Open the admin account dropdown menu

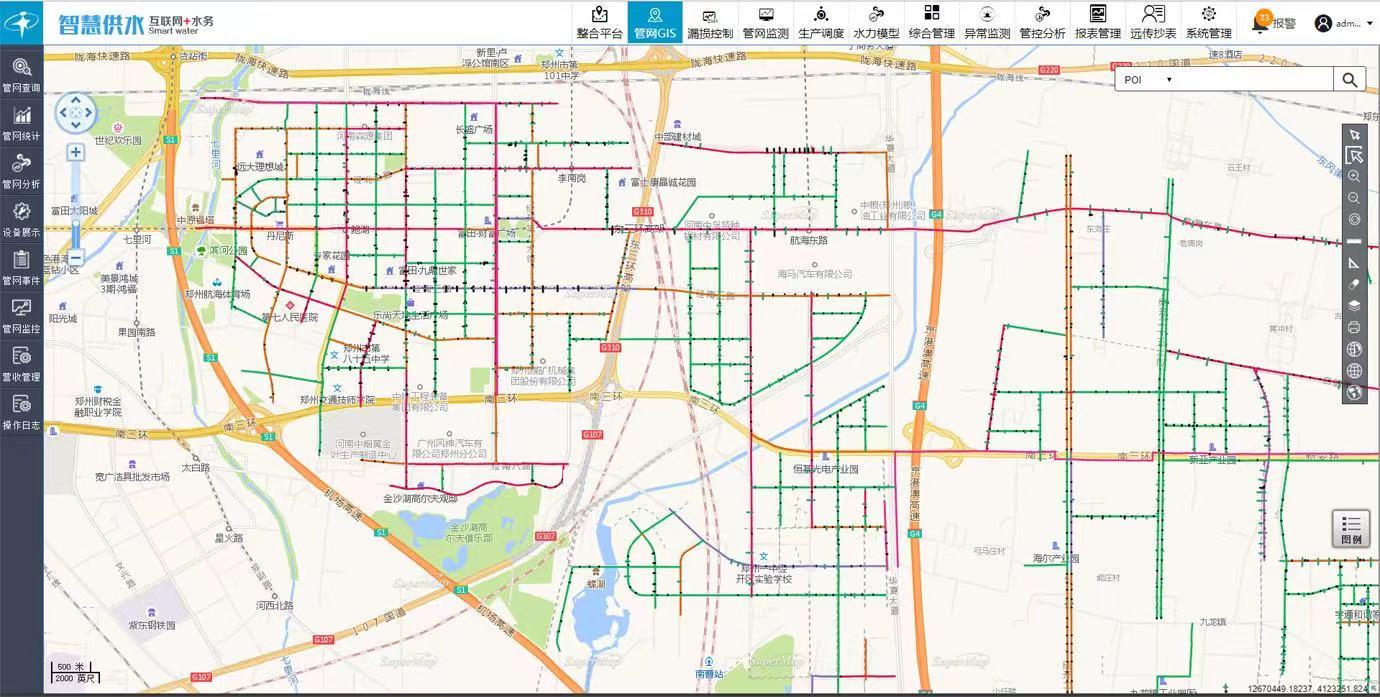(x=1344, y=23)
